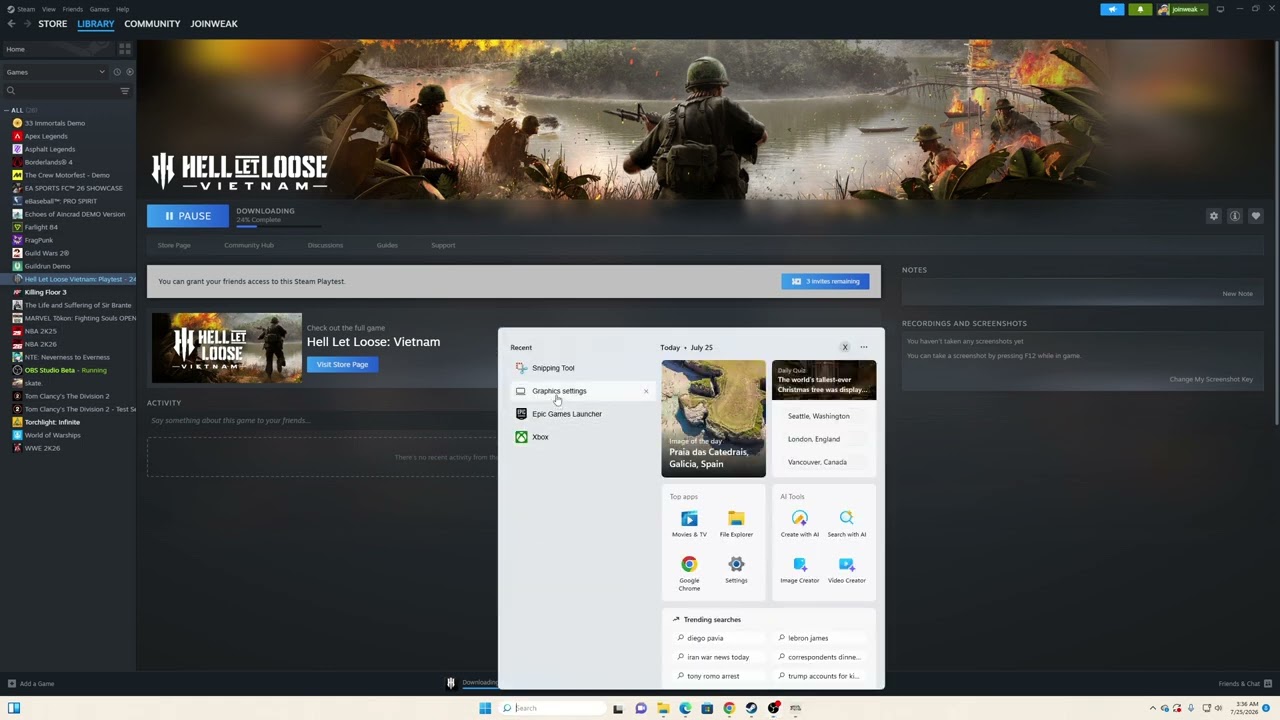Choose London, England quiz answer
The width and height of the screenshot is (1280, 720).
[x=824, y=439]
